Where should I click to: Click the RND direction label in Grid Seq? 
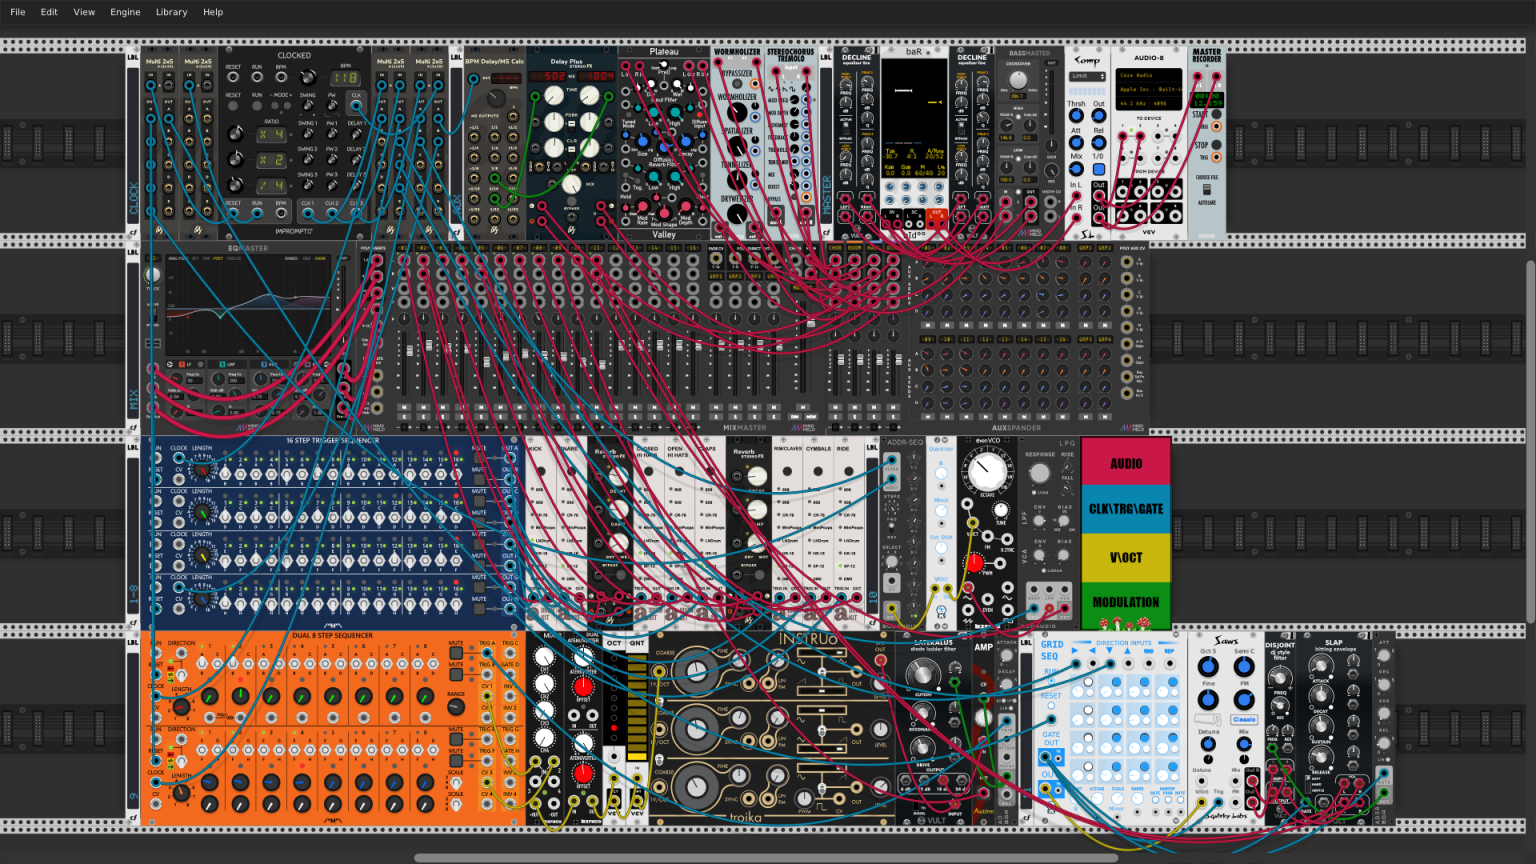(1148, 651)
